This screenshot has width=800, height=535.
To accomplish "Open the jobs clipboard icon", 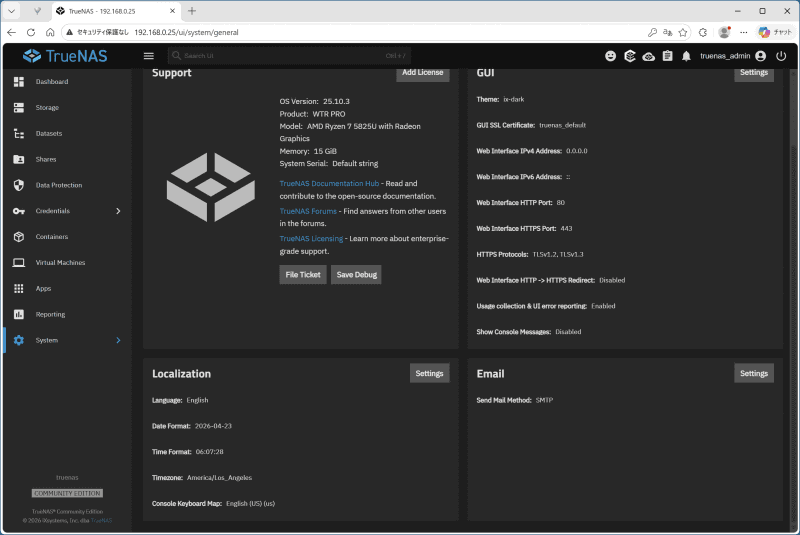I will click(x=667, y=56).
